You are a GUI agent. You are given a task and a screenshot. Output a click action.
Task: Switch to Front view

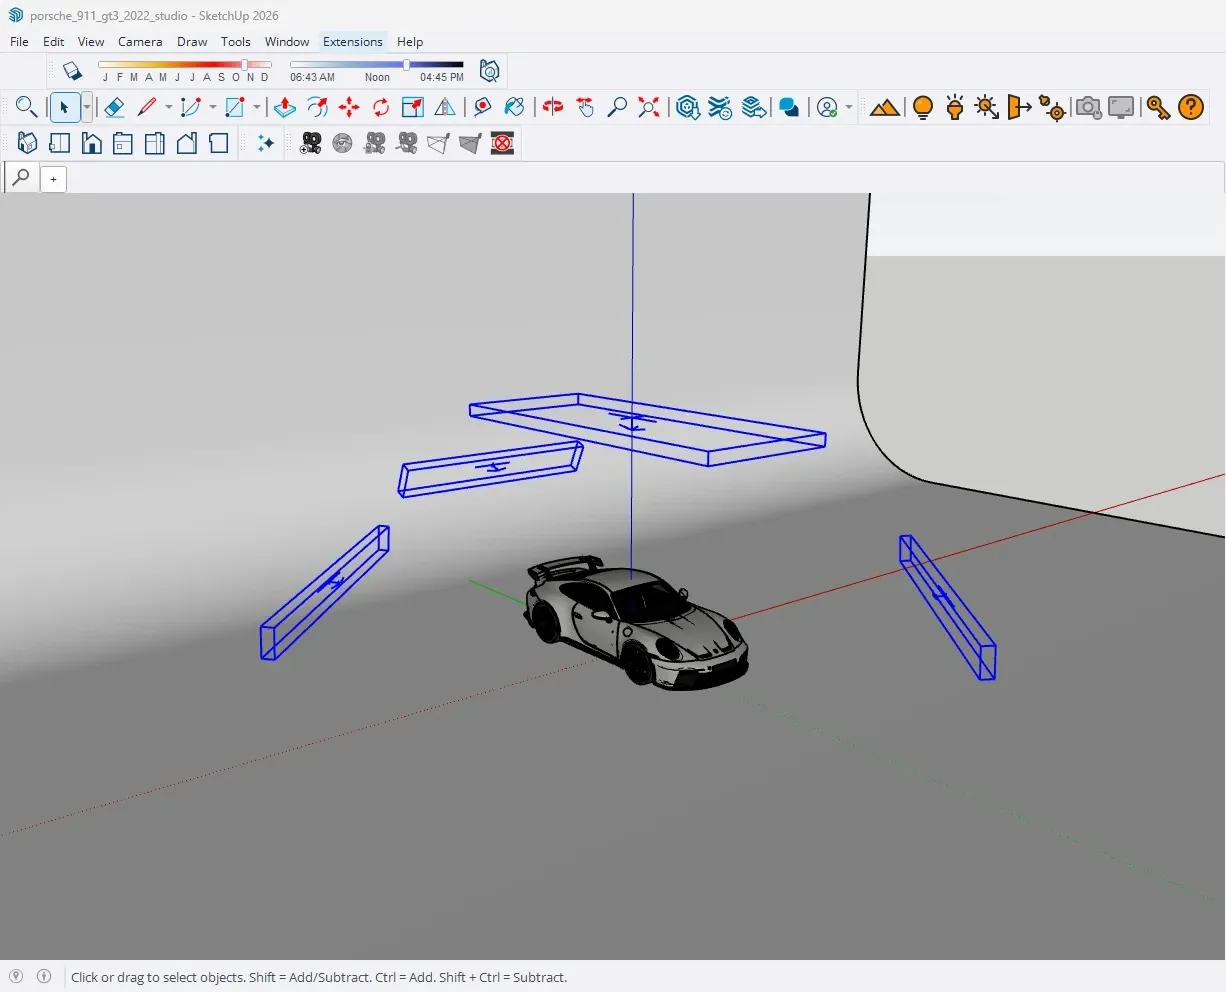coord(91,143)
